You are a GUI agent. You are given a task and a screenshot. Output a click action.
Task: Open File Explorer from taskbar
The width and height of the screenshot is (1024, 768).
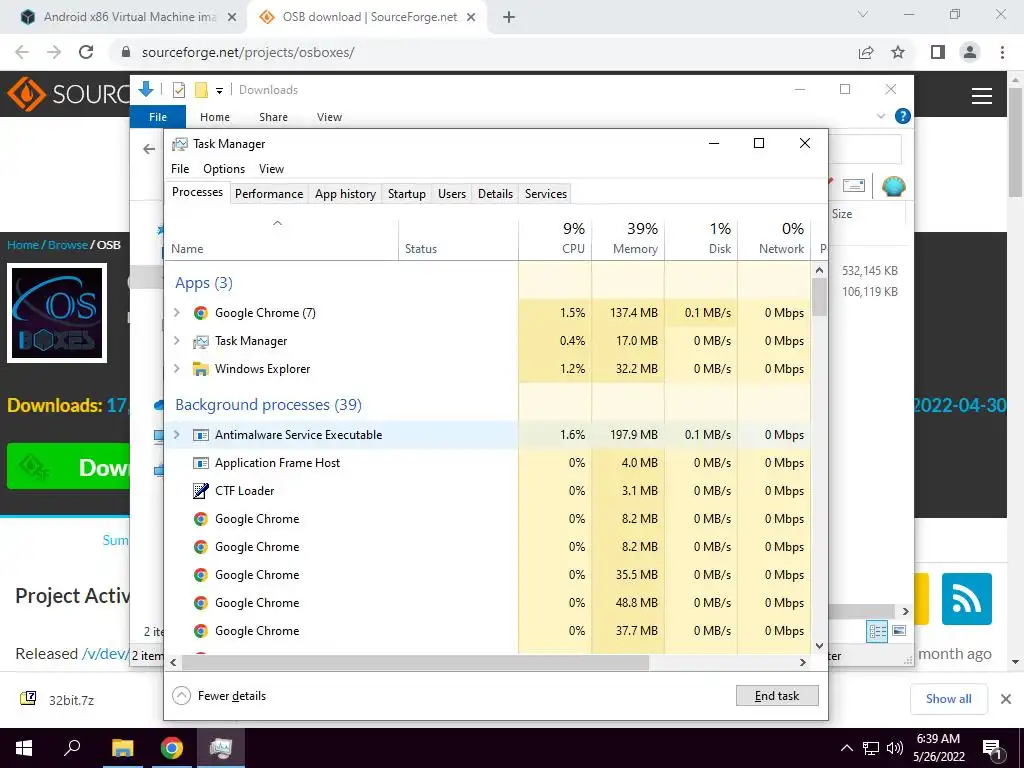[x=122, y=748]
